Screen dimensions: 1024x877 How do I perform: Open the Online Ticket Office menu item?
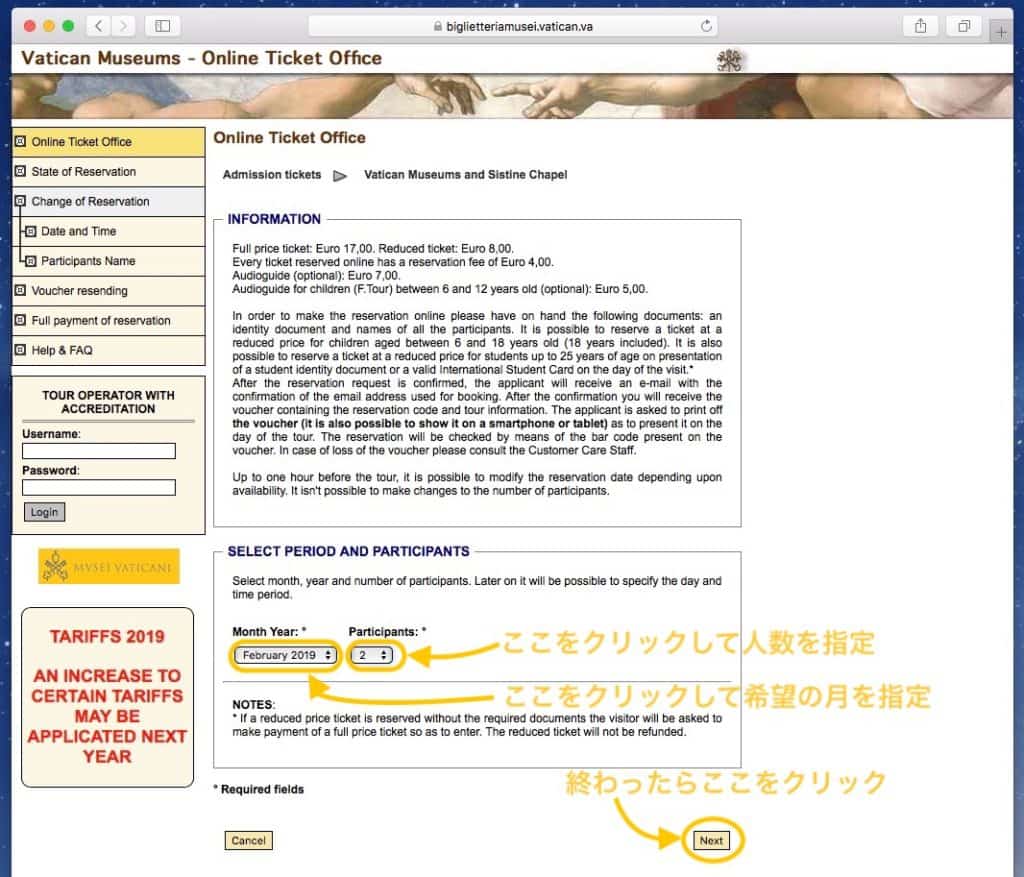point(108,142)
